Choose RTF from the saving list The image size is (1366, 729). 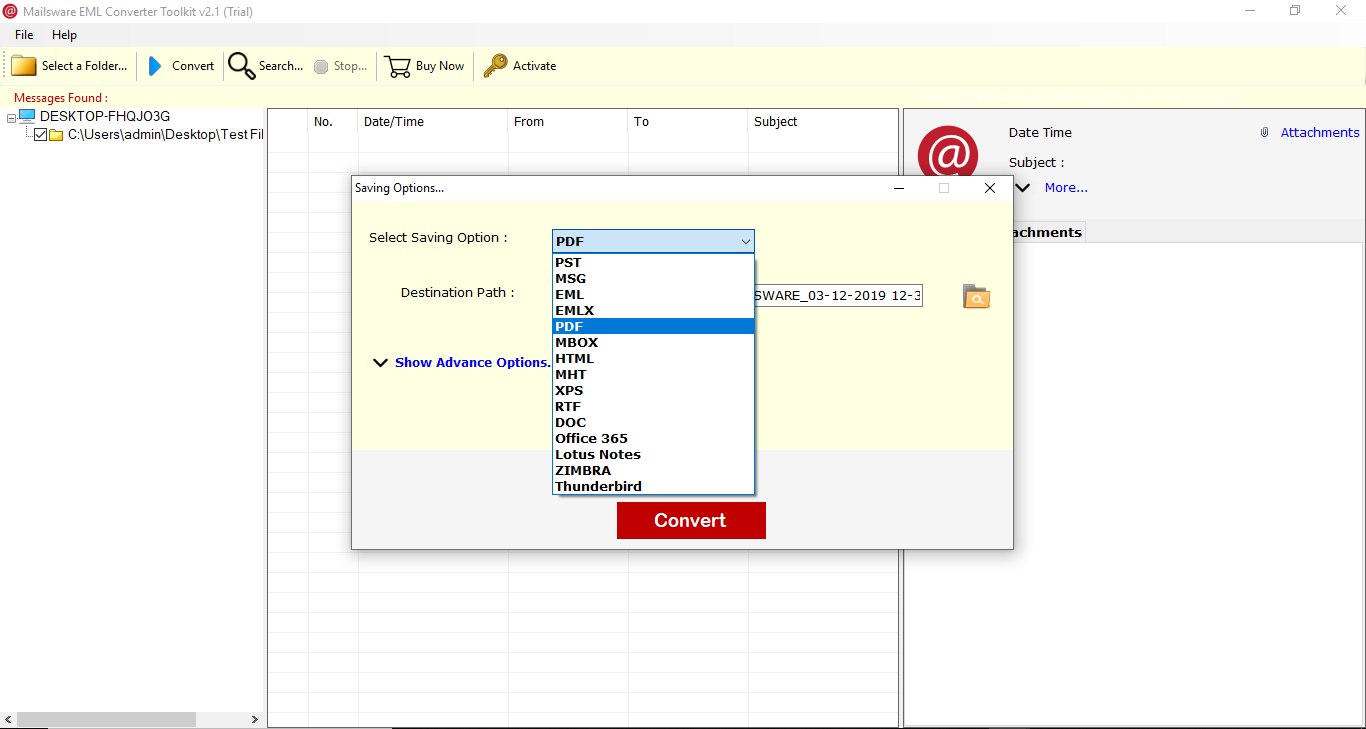(x=653, y=407)
